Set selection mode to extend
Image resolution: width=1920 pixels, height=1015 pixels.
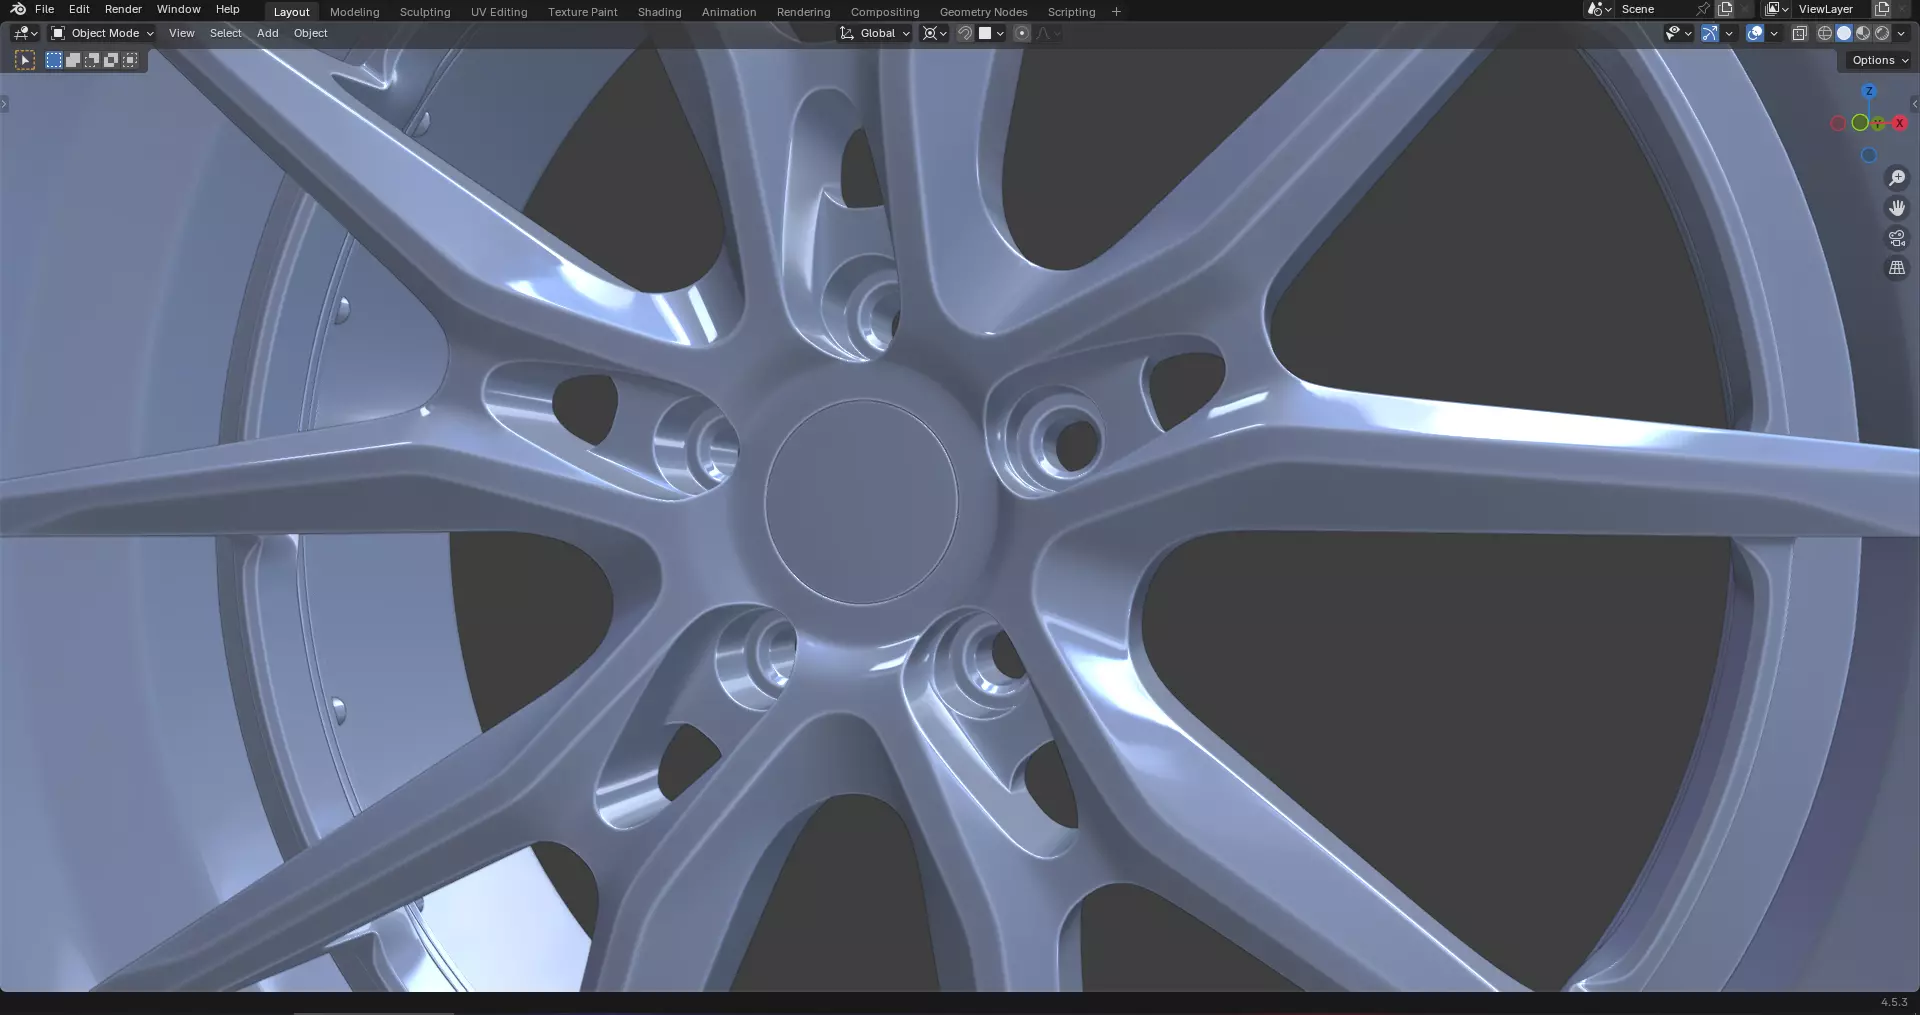[x=73, y=60]
